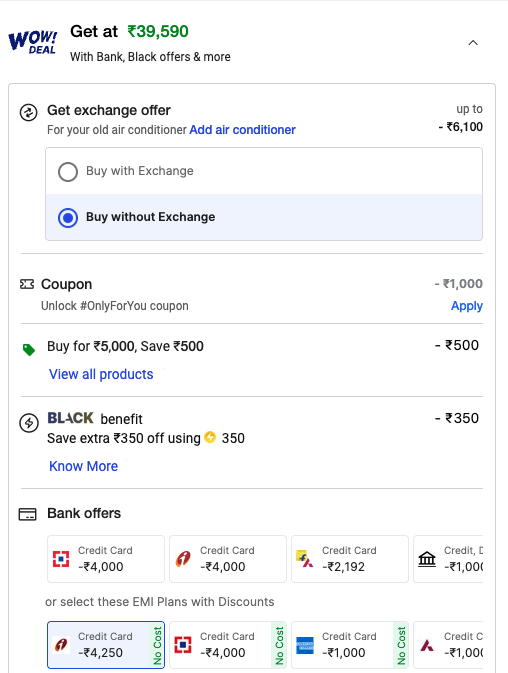This screenshot has width=508, height=673.
Task: Choose Flipkart Axis card -₹2,192 offer
Action: click(350, 559)
